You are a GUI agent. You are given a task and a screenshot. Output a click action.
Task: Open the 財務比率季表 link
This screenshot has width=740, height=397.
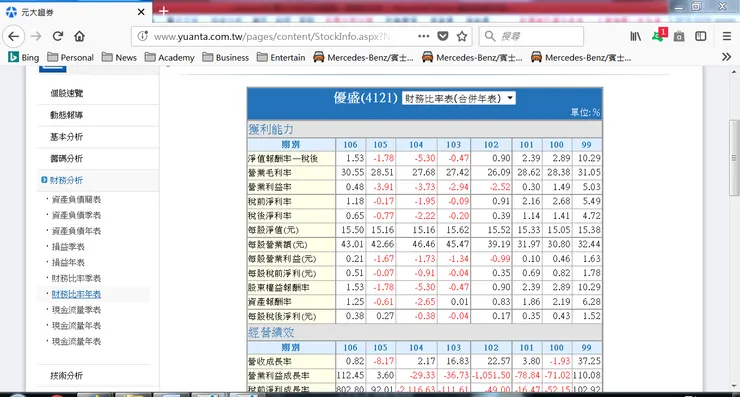point(76,279)
